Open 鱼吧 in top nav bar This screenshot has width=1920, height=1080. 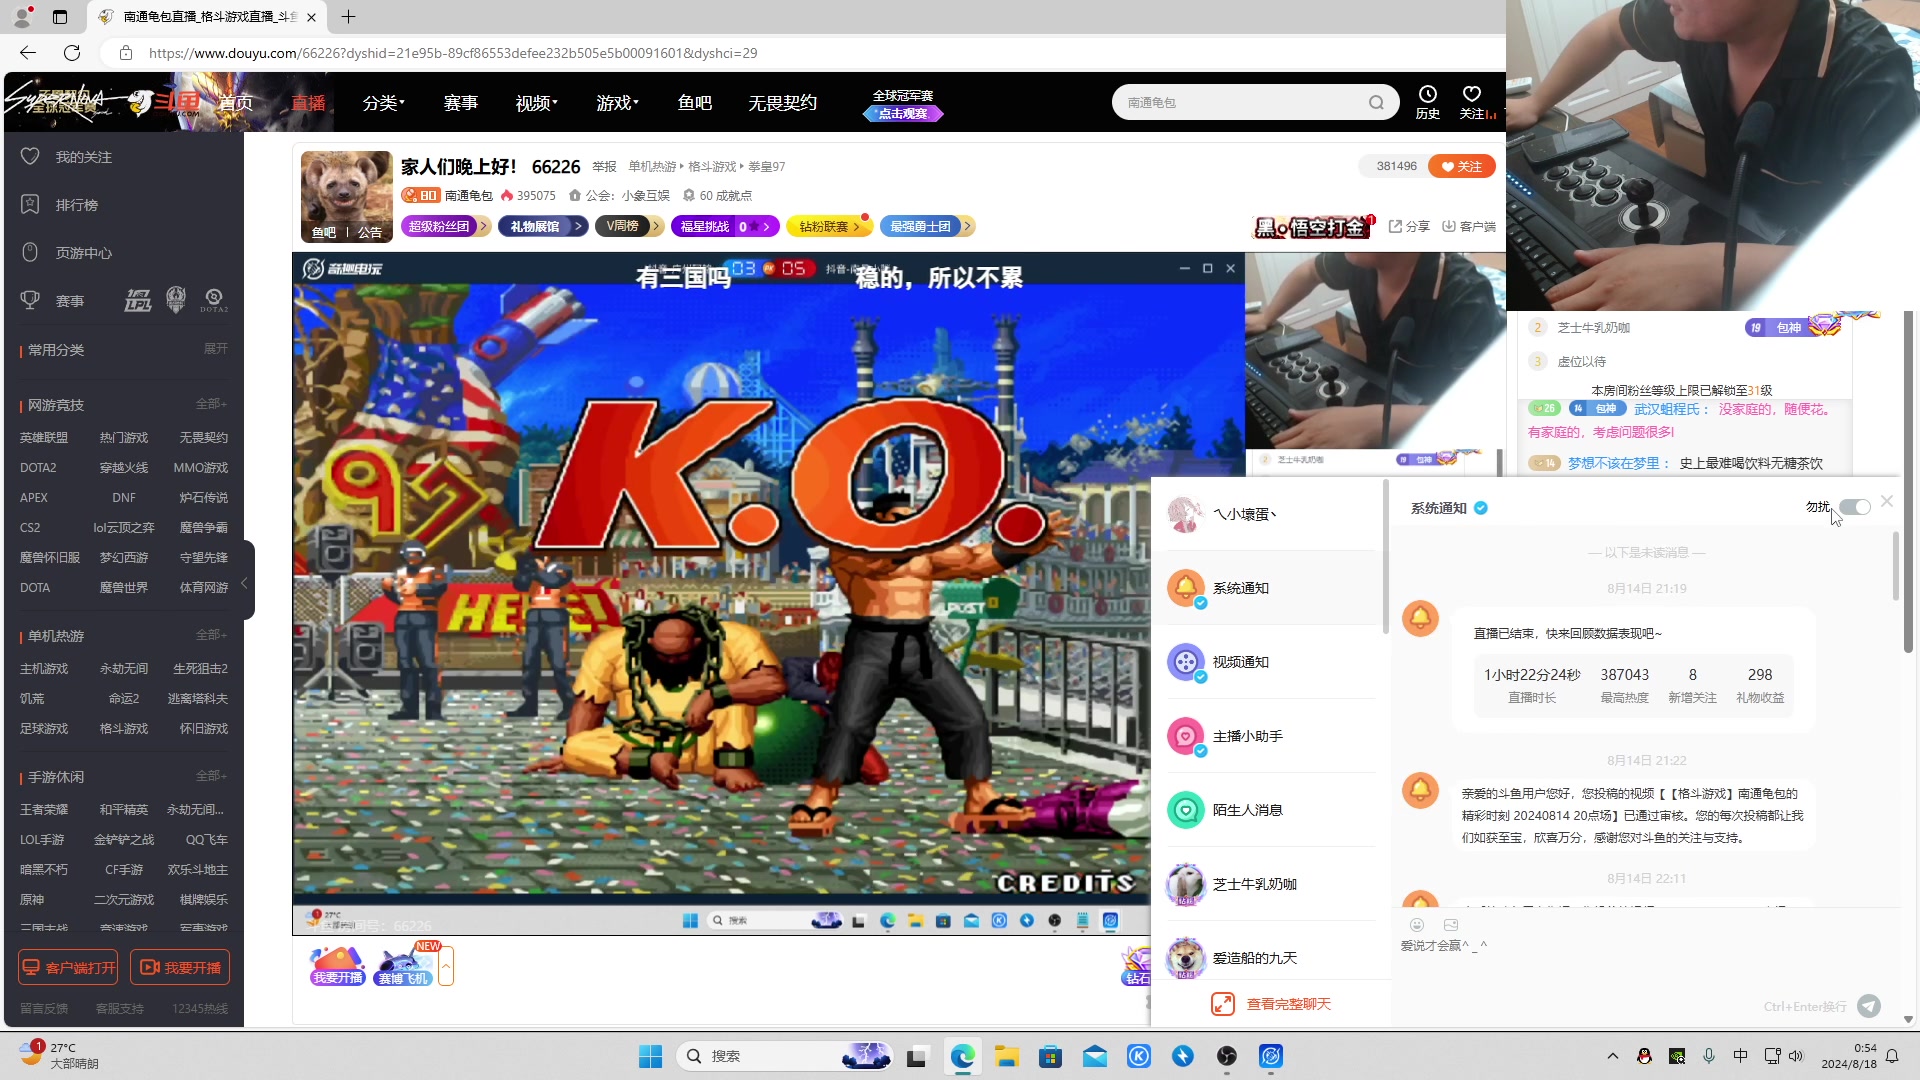[695, 103]
